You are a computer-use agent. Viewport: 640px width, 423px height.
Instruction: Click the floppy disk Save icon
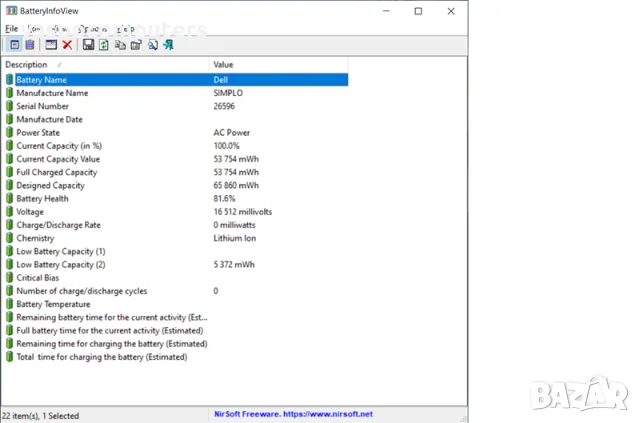pos(89,45)
